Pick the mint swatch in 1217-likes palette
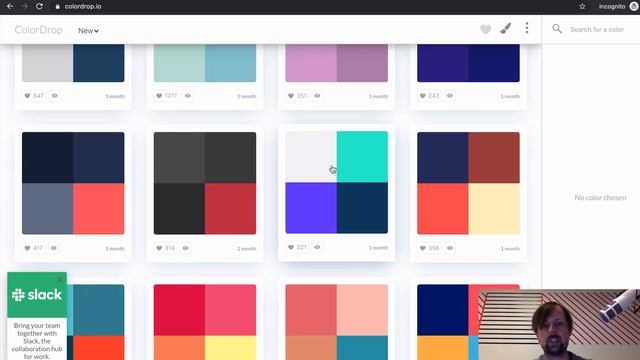Viewport: 640px width, 360px height. coord(179,63)
